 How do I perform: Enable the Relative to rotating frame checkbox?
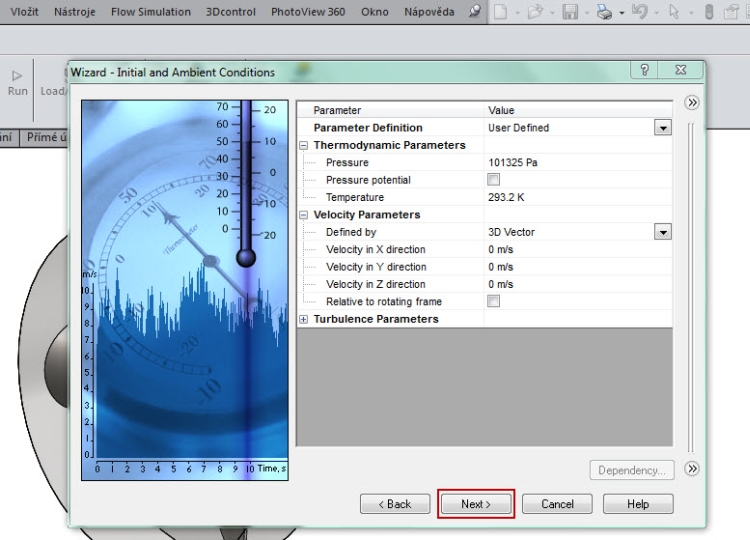coord(493,301)
